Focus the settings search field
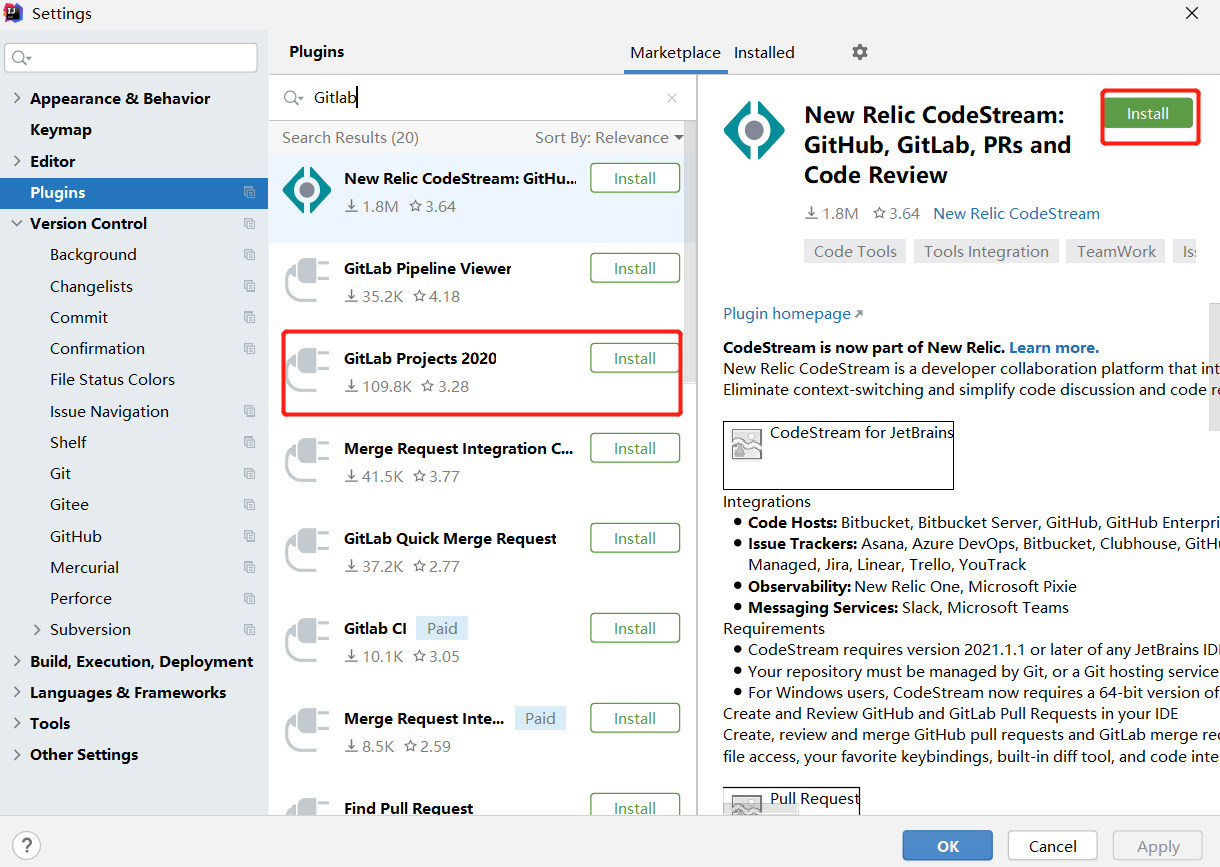Screen dimensions: 1220x867 (x=131, y=57)
